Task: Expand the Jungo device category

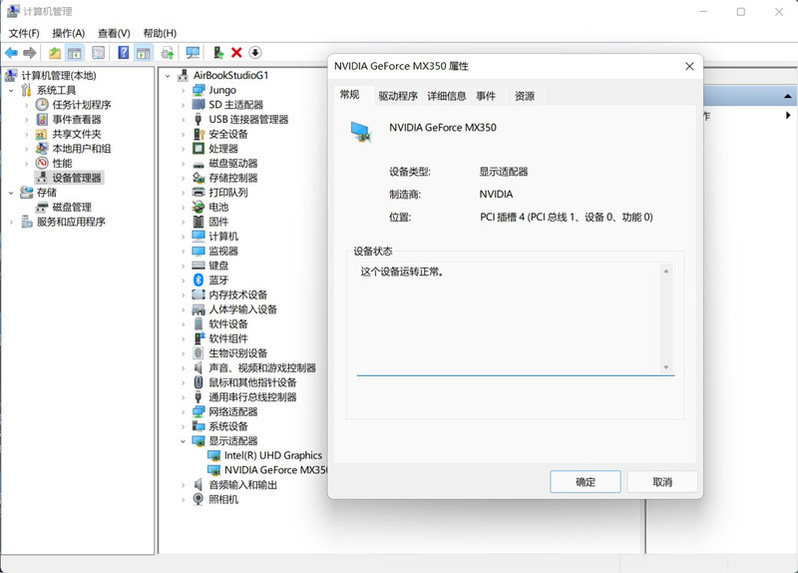Action: [183, 90]
